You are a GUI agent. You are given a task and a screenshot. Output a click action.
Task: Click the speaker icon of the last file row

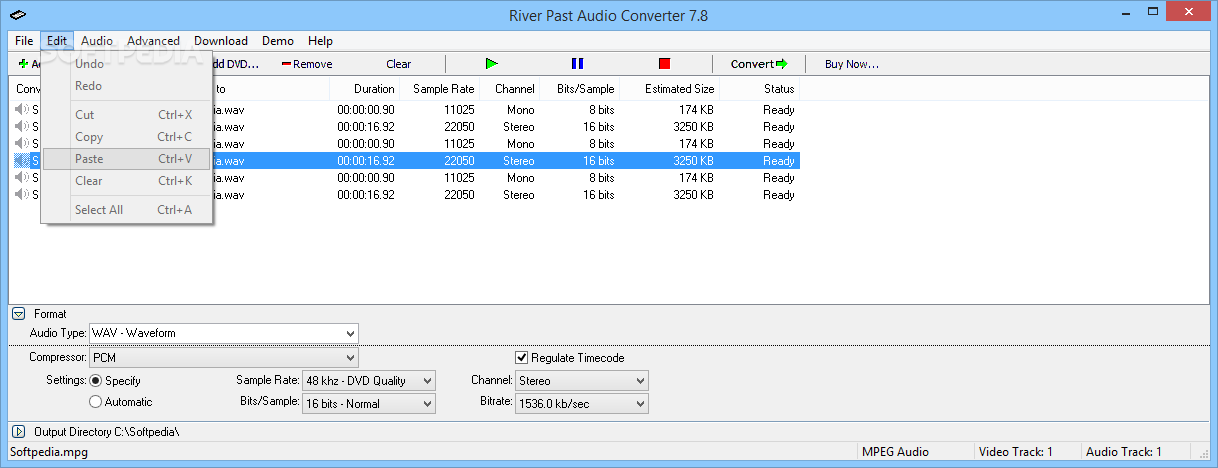coord(22,195)
